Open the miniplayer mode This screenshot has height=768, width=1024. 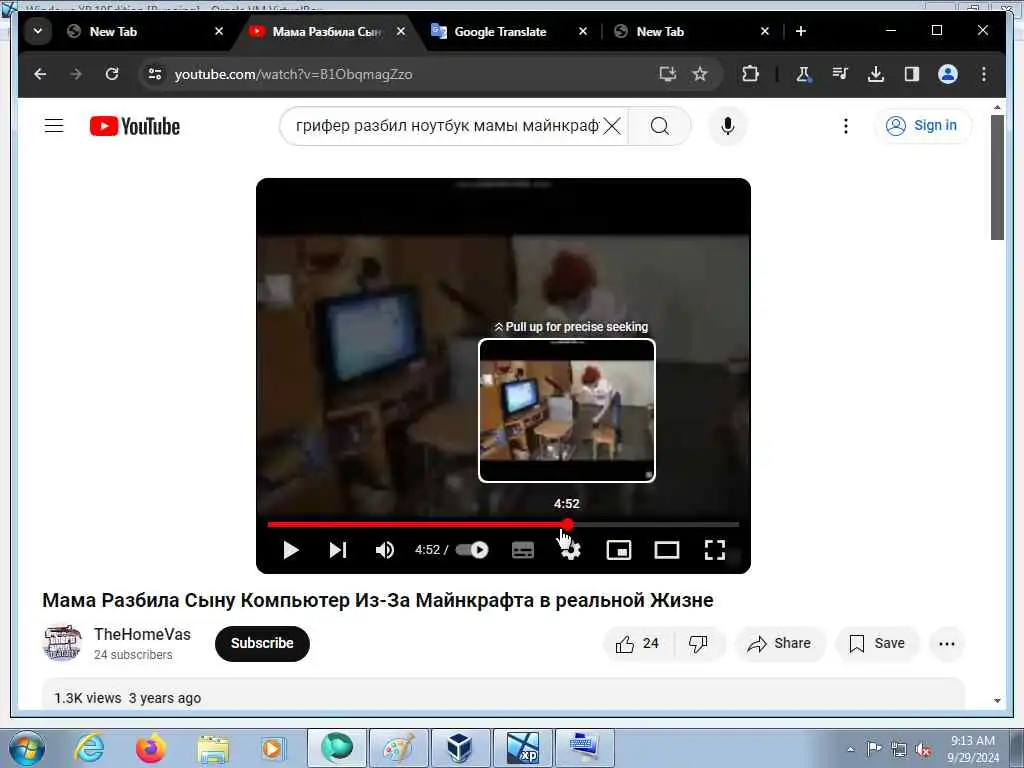pos(618,550)
